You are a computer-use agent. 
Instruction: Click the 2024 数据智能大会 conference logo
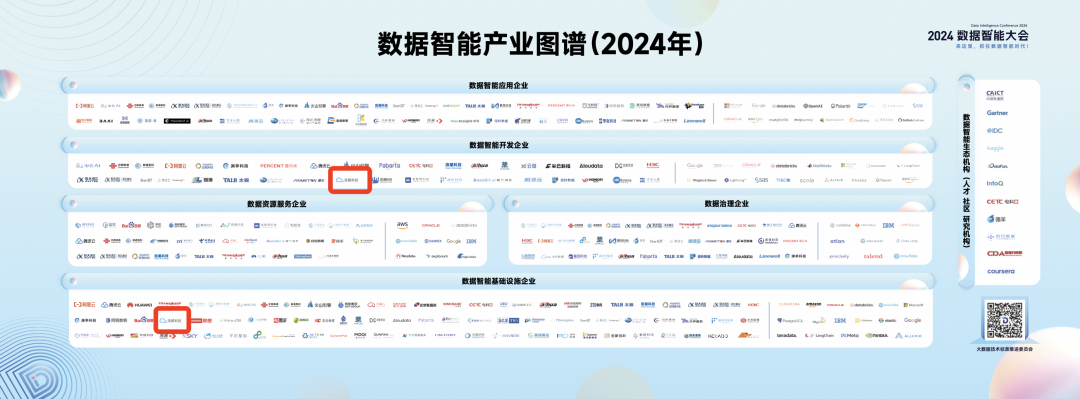click(978, 35)
